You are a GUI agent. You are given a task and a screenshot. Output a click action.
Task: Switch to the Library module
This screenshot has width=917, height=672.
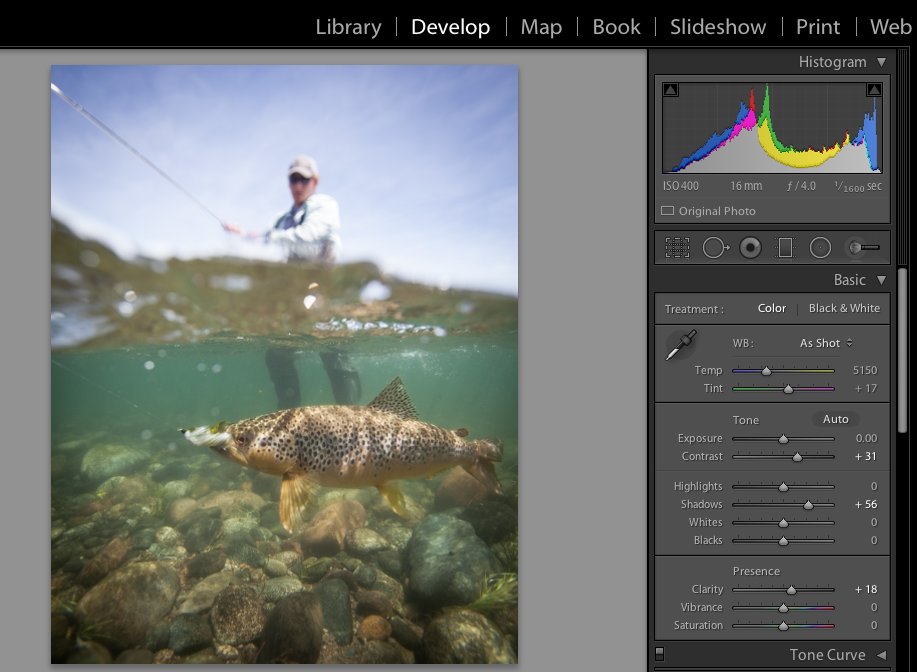click(x=349, y=27)
